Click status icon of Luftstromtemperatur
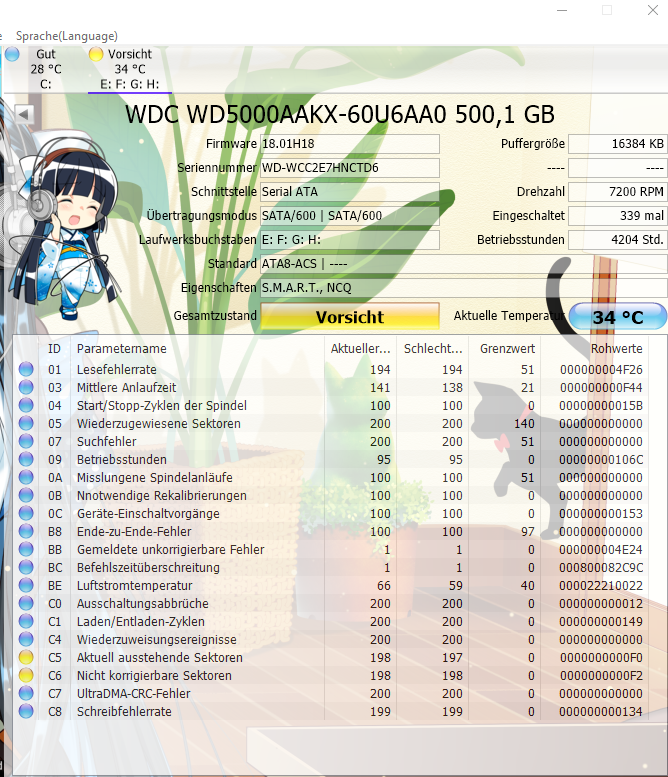 (x=26, y=585)
